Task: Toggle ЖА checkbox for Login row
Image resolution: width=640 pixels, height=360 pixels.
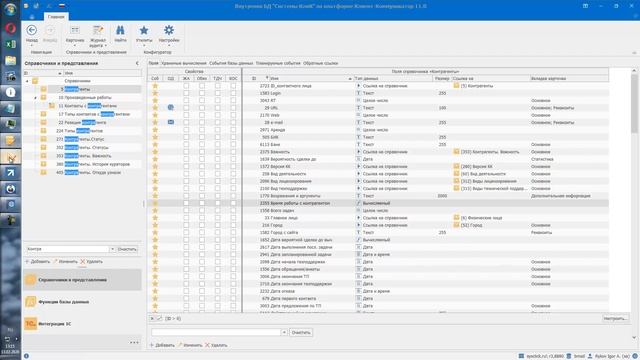Action: [186, 93]
